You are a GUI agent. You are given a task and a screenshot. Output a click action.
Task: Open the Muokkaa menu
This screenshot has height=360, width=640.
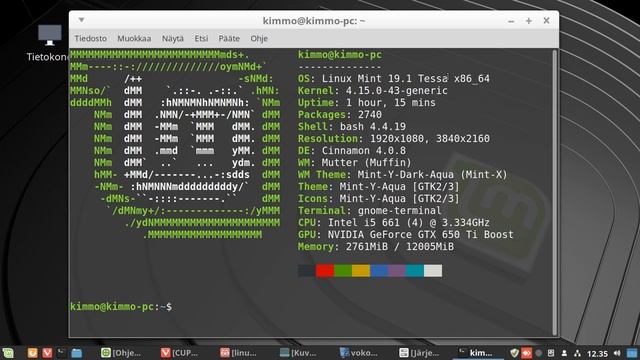[134, 38]
